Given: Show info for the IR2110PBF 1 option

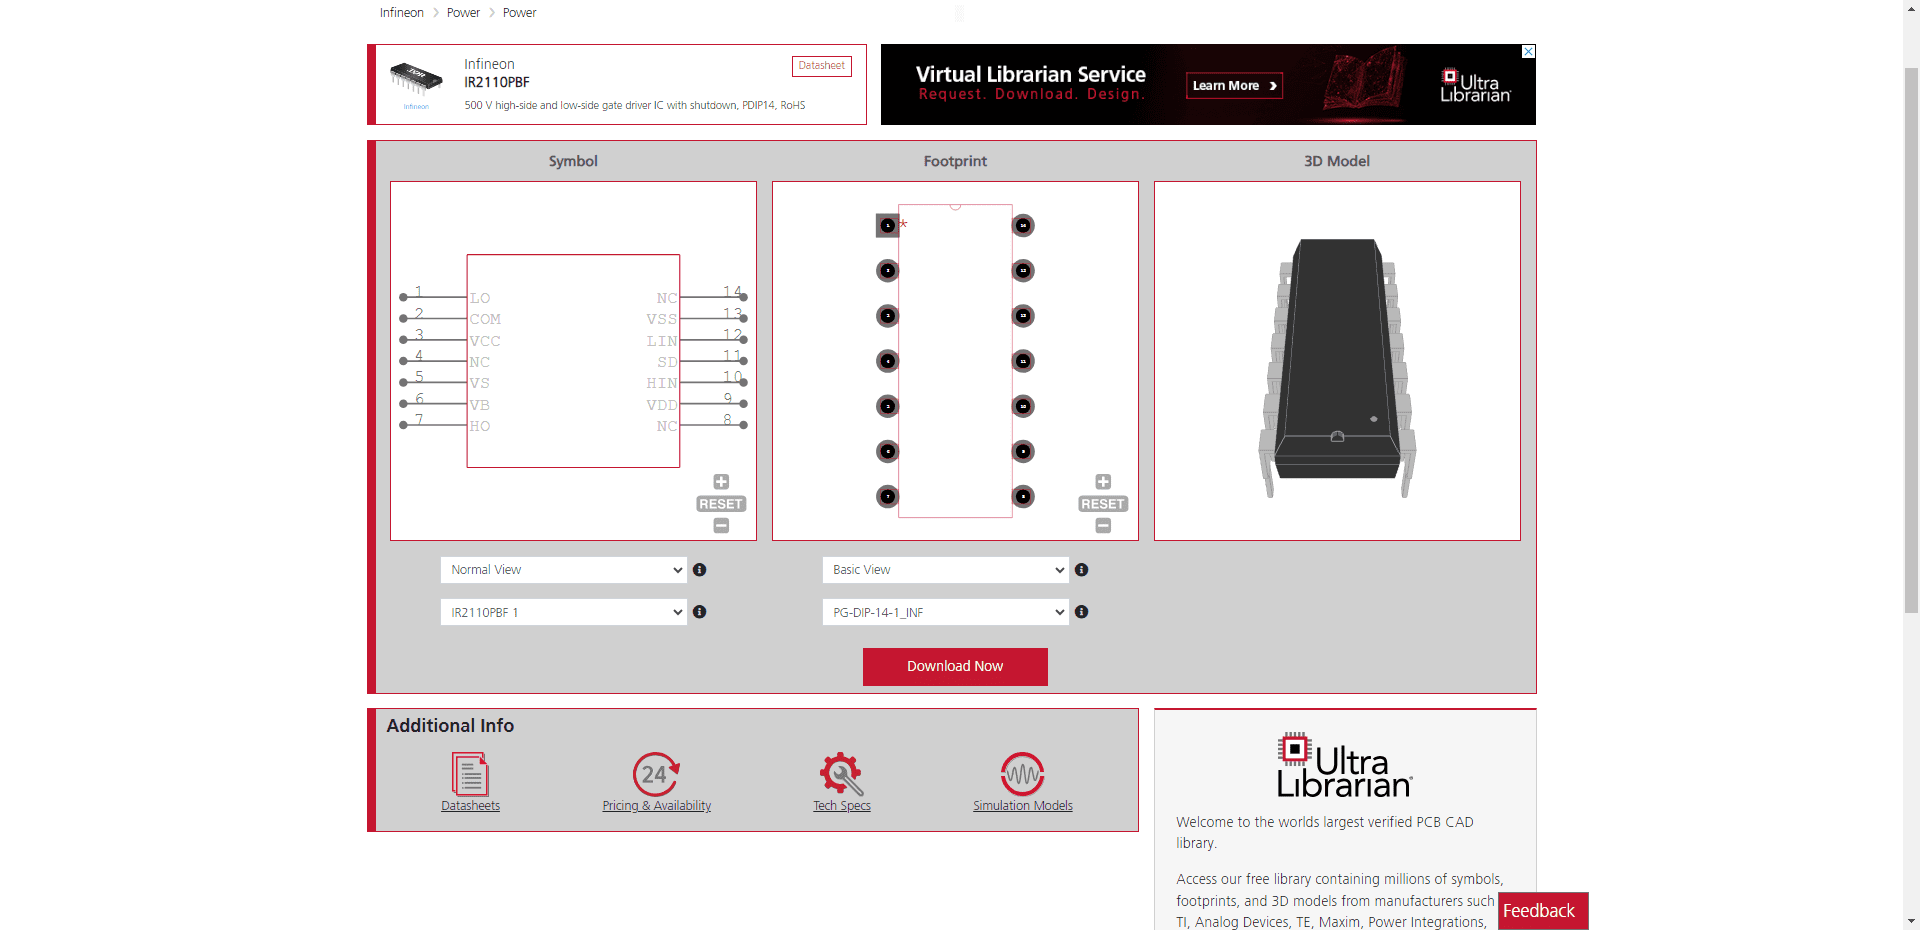Looking at the screenshot, I should pos(700,612).
